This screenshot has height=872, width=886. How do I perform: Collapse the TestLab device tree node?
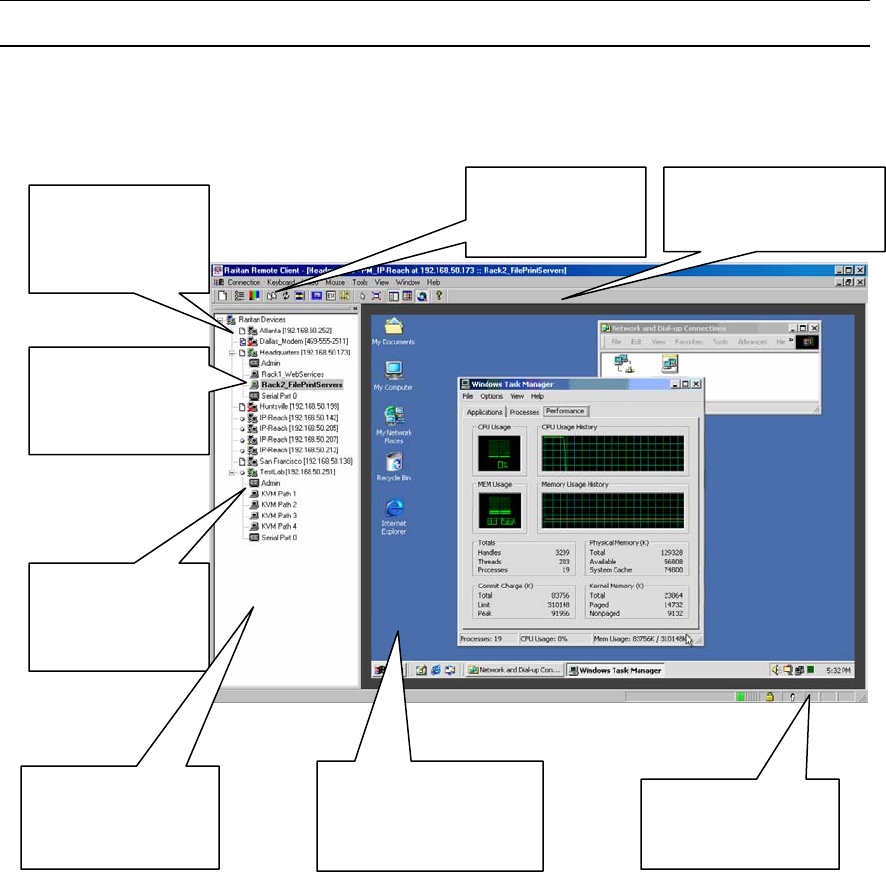pyautogui.click(x=232, y=472)
